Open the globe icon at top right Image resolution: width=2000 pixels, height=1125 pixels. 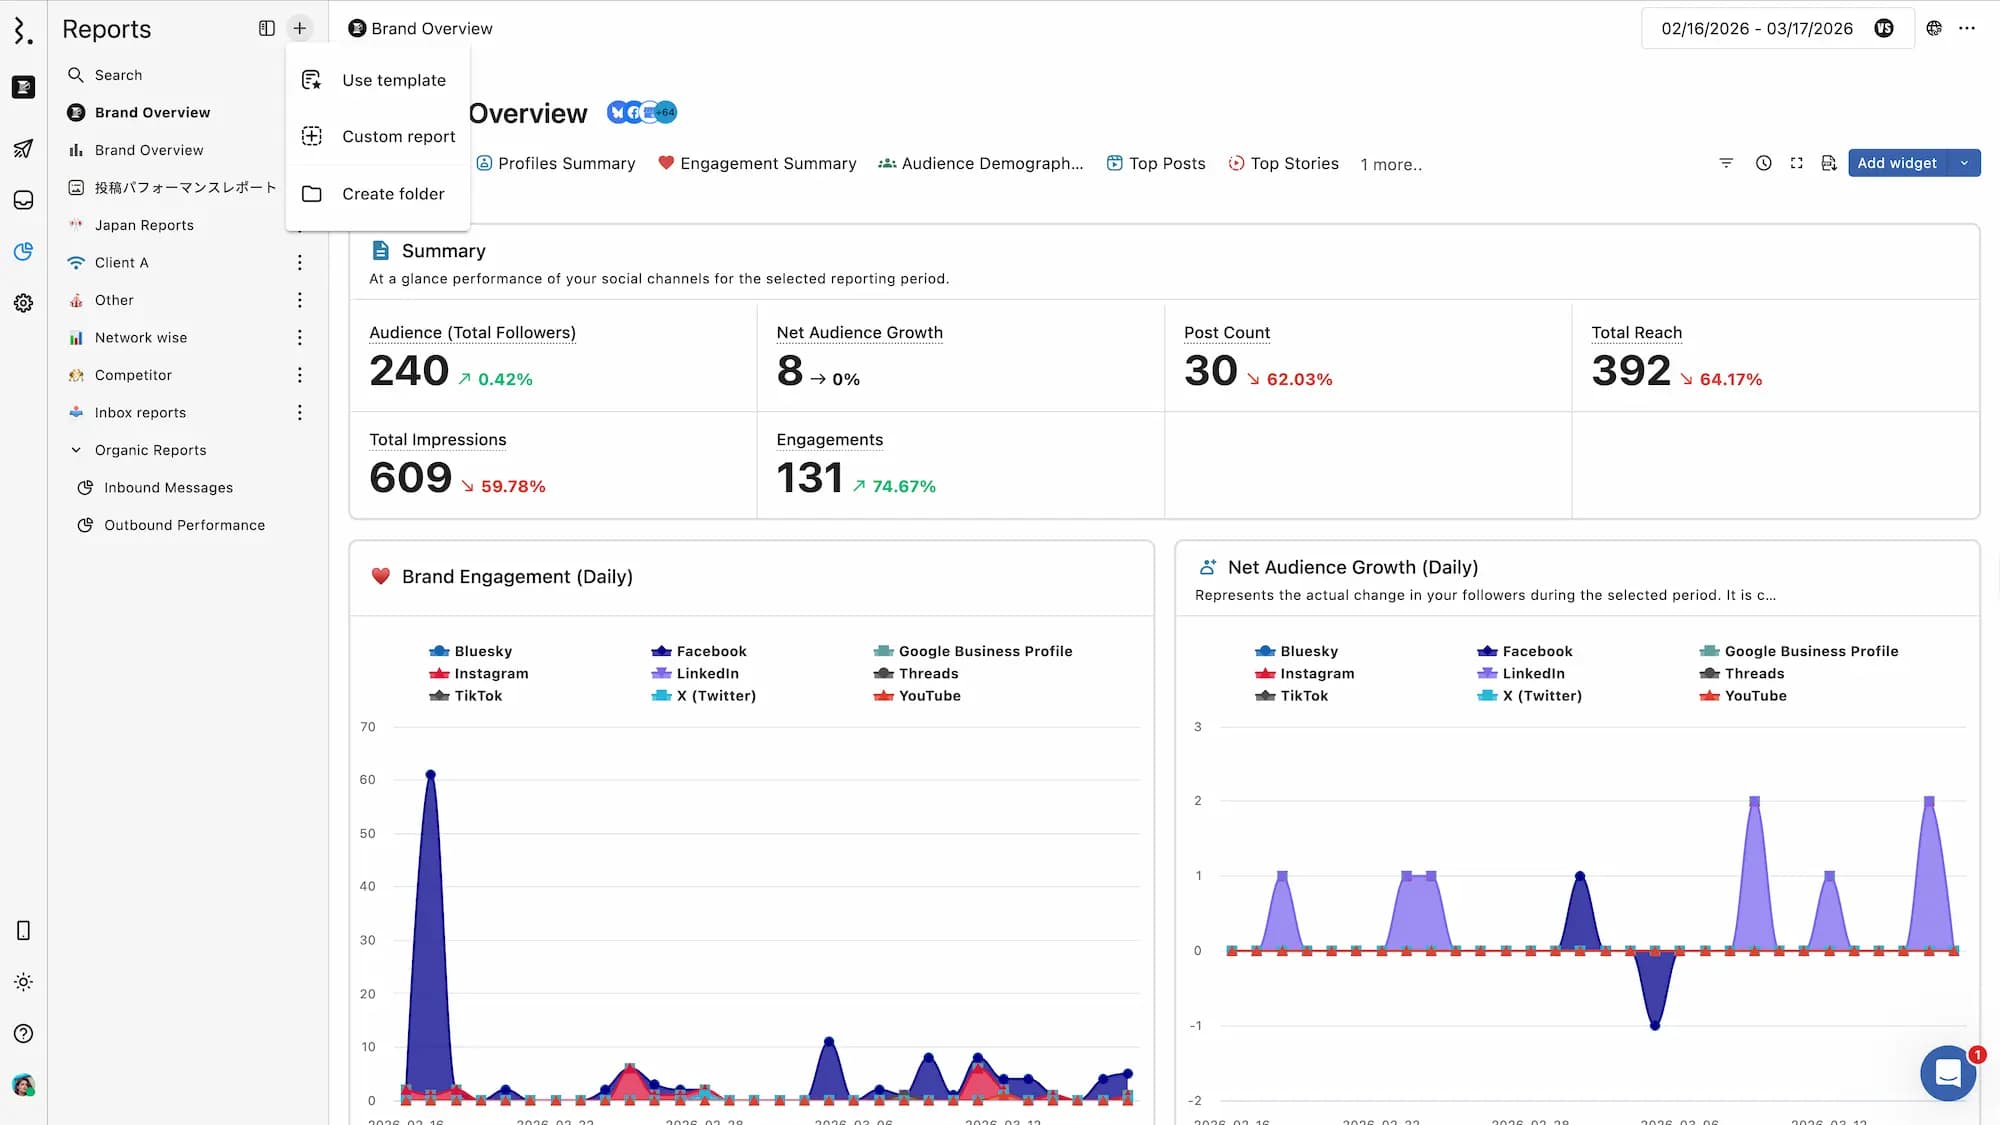[1934, 28]
